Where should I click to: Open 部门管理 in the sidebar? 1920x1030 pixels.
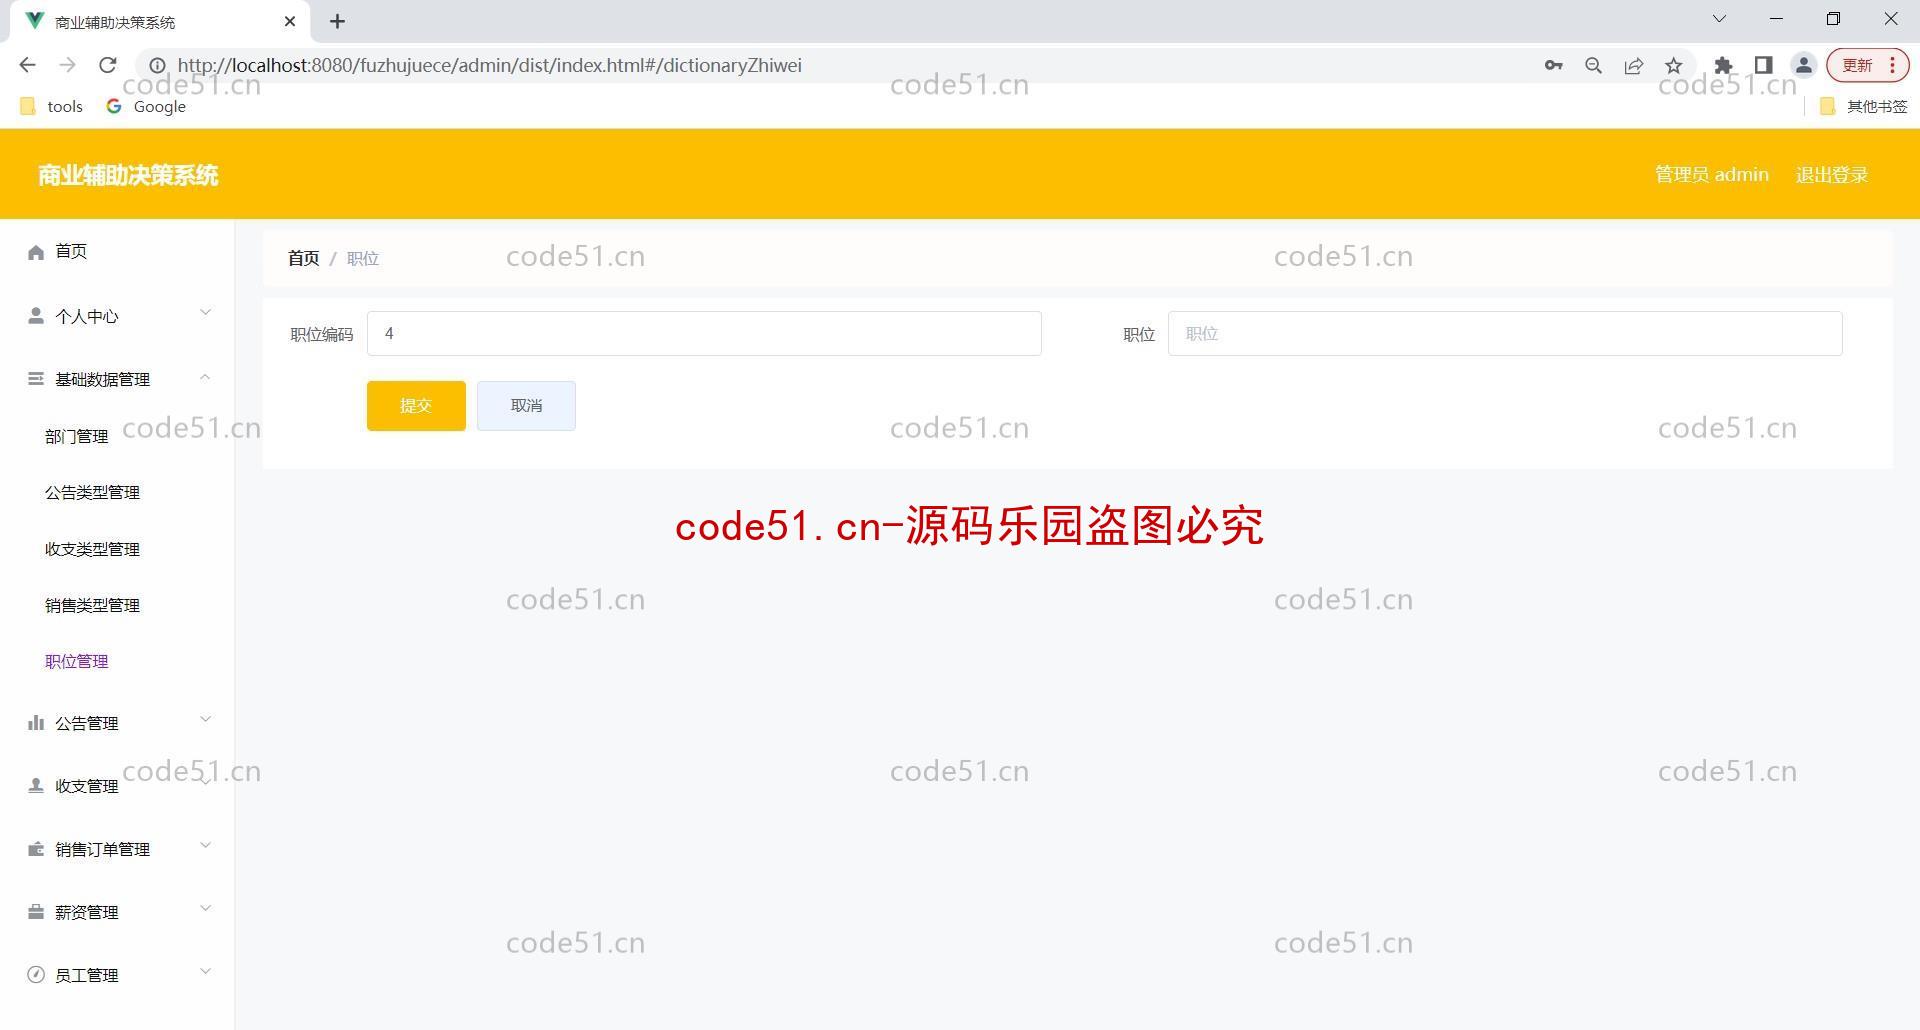[x=77, y=436]
